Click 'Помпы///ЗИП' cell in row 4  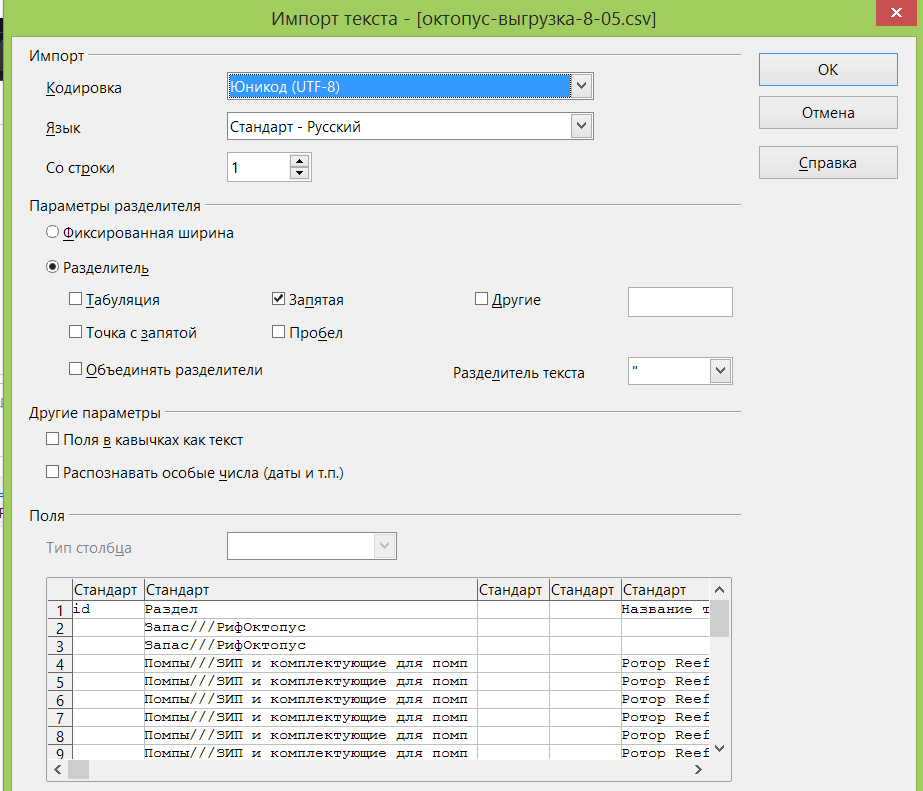pos(310,664)
